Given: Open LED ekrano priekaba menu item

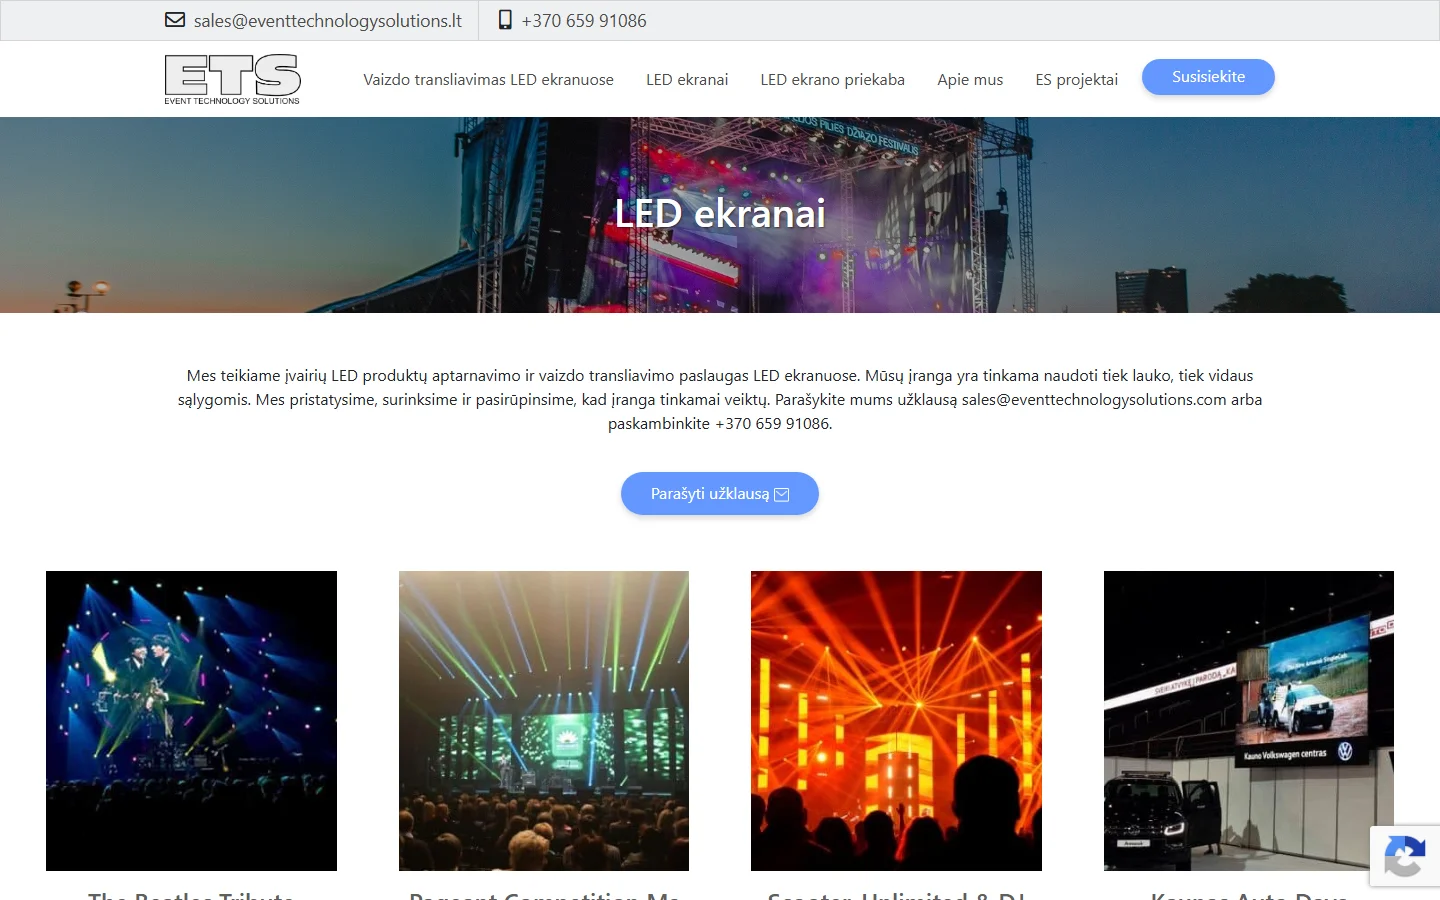Looking at the screenshot, I should pyautogui.click(x=832, y=80).
